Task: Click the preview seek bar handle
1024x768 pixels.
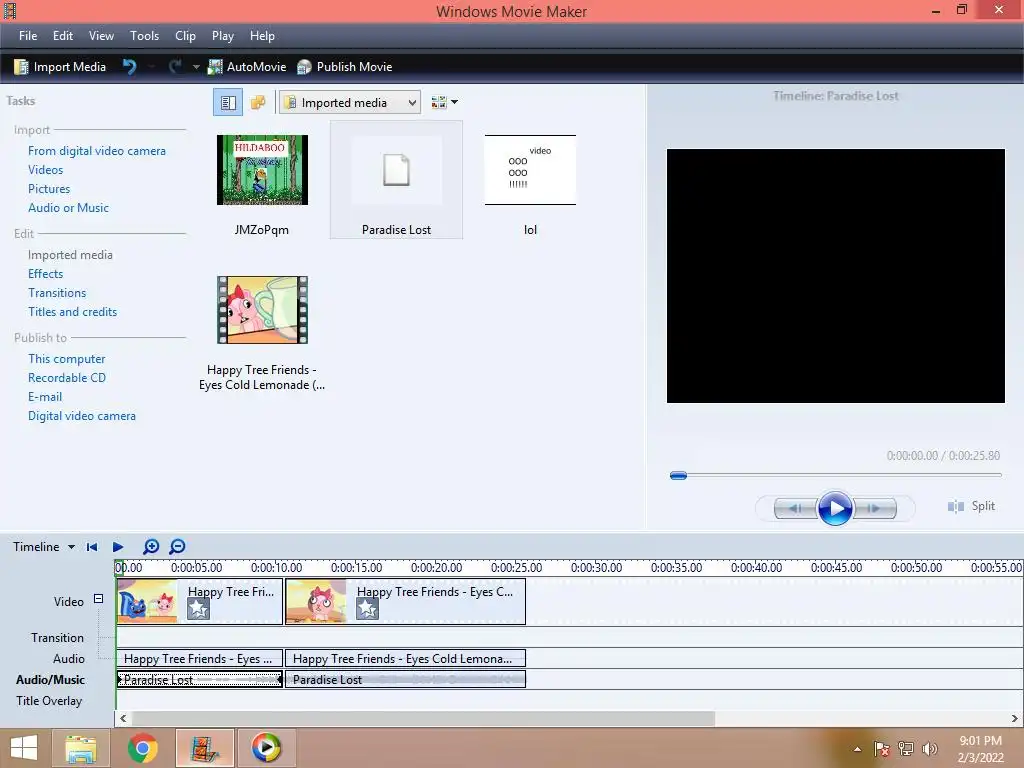Action: click(679, 475)
